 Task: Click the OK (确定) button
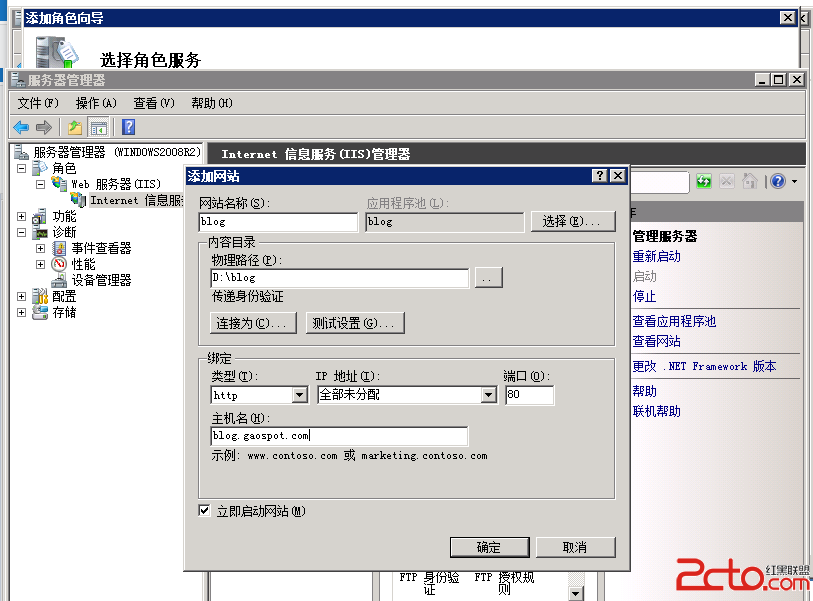489,547
